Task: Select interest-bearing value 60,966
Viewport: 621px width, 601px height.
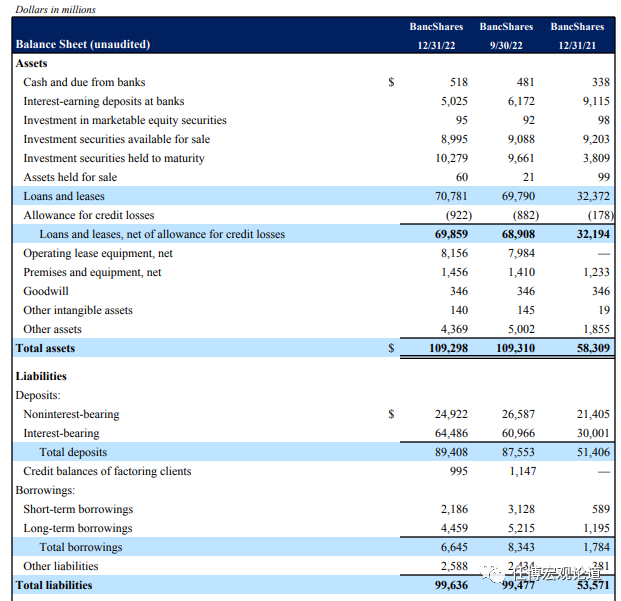Action: (518, 433)
